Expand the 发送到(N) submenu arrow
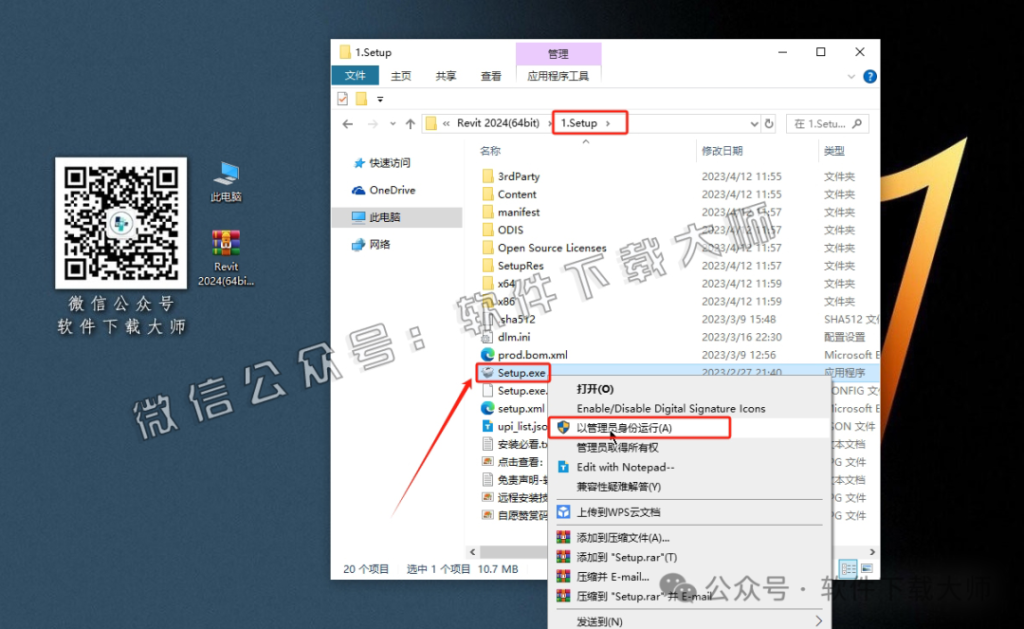The image size is (1024, 629). (x=818, y=621)
